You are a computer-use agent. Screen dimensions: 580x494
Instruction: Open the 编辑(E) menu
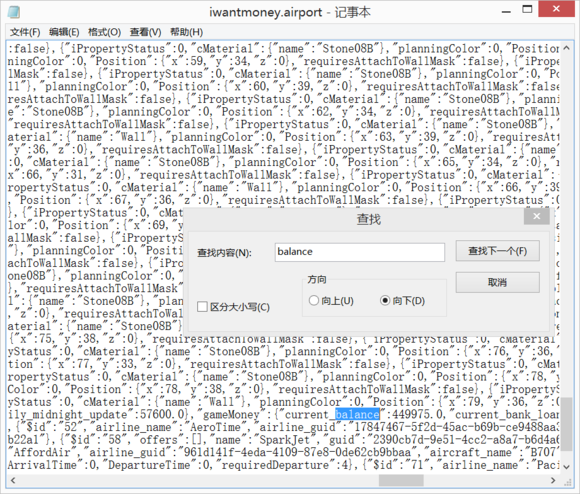(64, 32)
